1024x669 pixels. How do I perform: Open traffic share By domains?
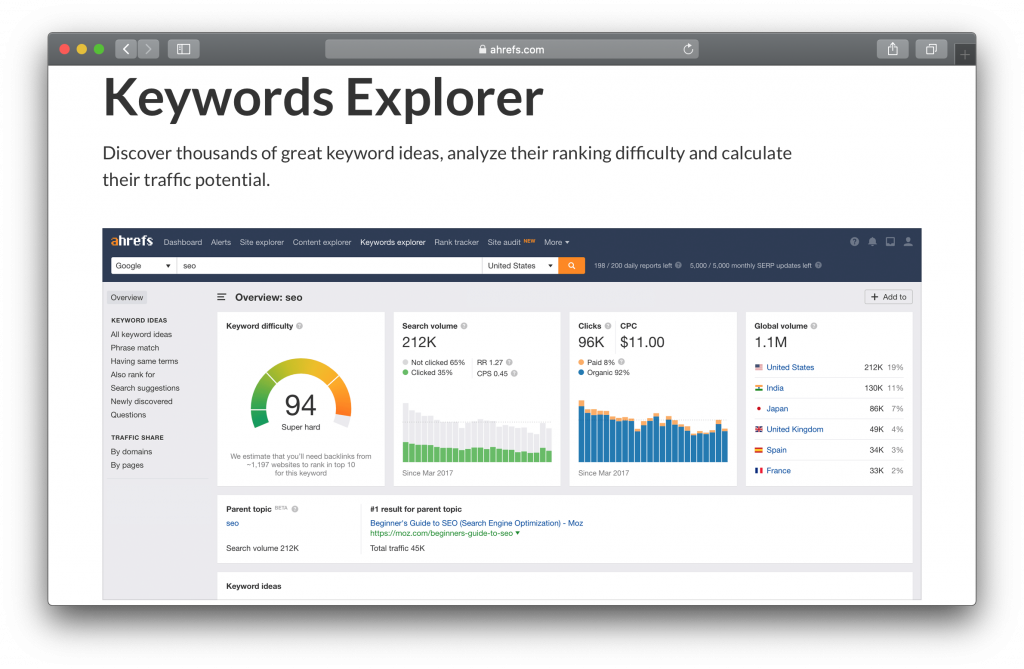pos(131,452)
